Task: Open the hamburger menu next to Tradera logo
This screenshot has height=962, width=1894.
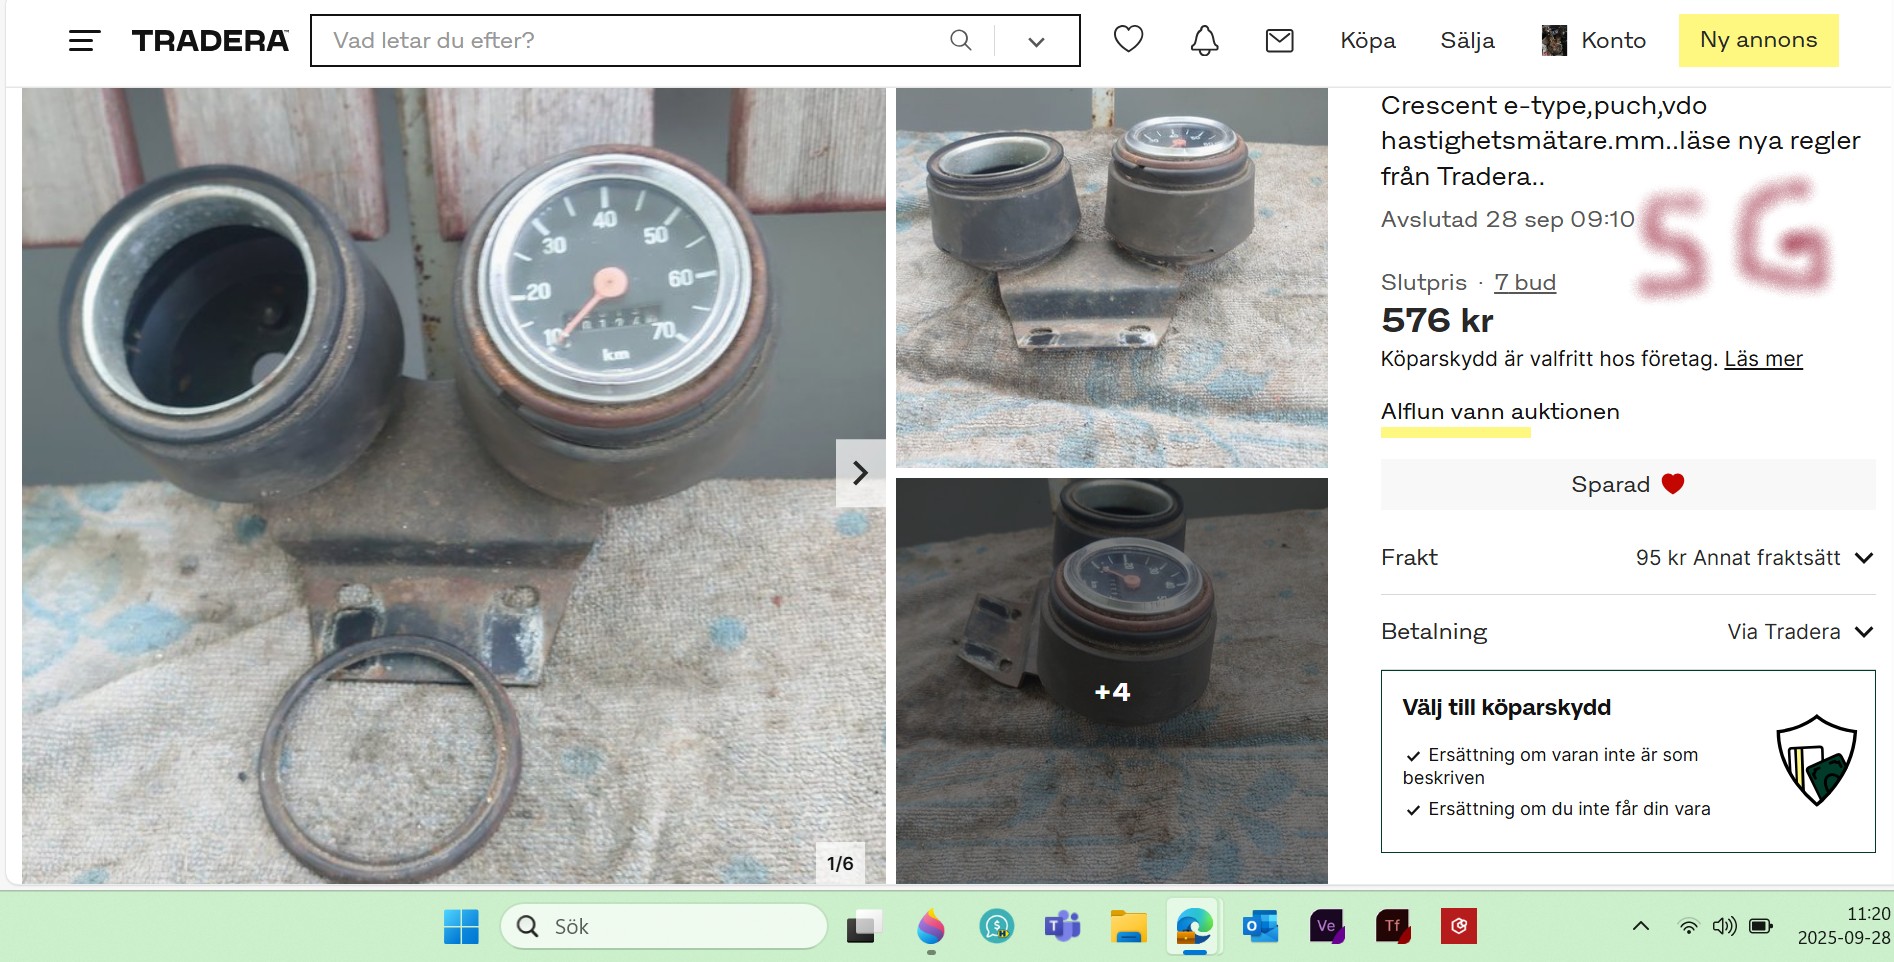Action: tap(84, 41)
